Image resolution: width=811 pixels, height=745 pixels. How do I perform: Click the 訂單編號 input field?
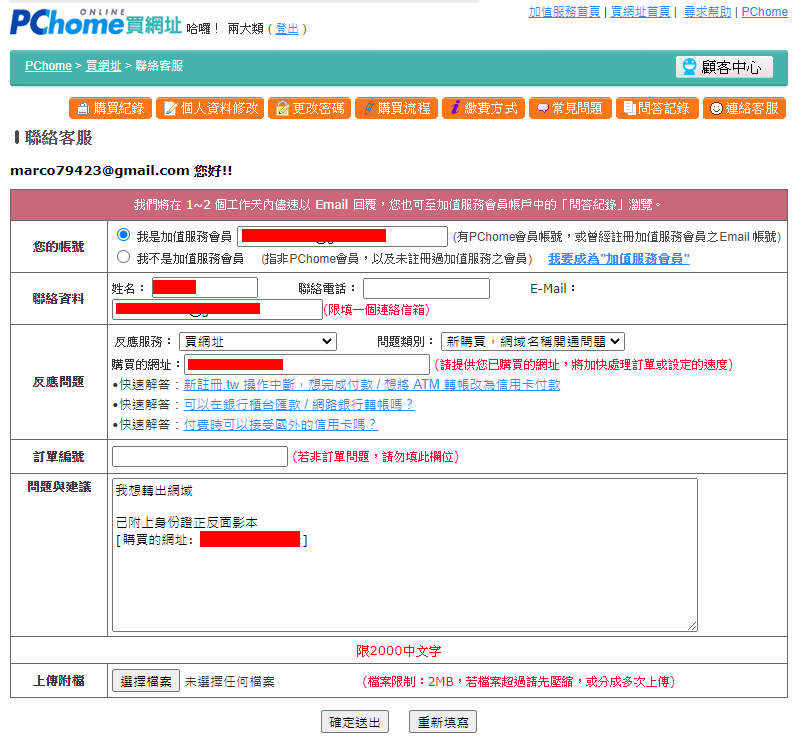pyautogui.click(x=200, y=456)
